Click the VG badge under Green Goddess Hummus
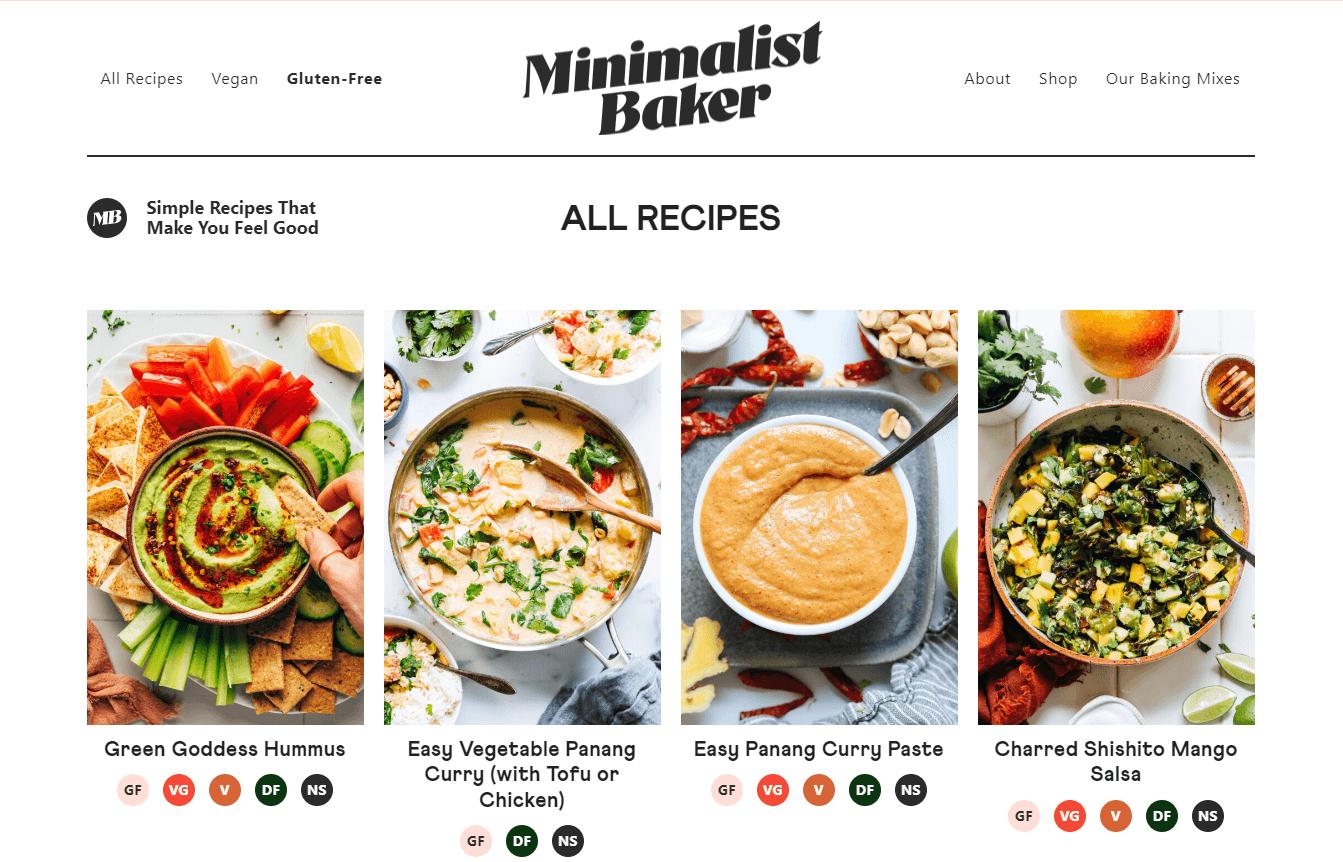This screenshot has height=862, width=1343. [179, 790]
